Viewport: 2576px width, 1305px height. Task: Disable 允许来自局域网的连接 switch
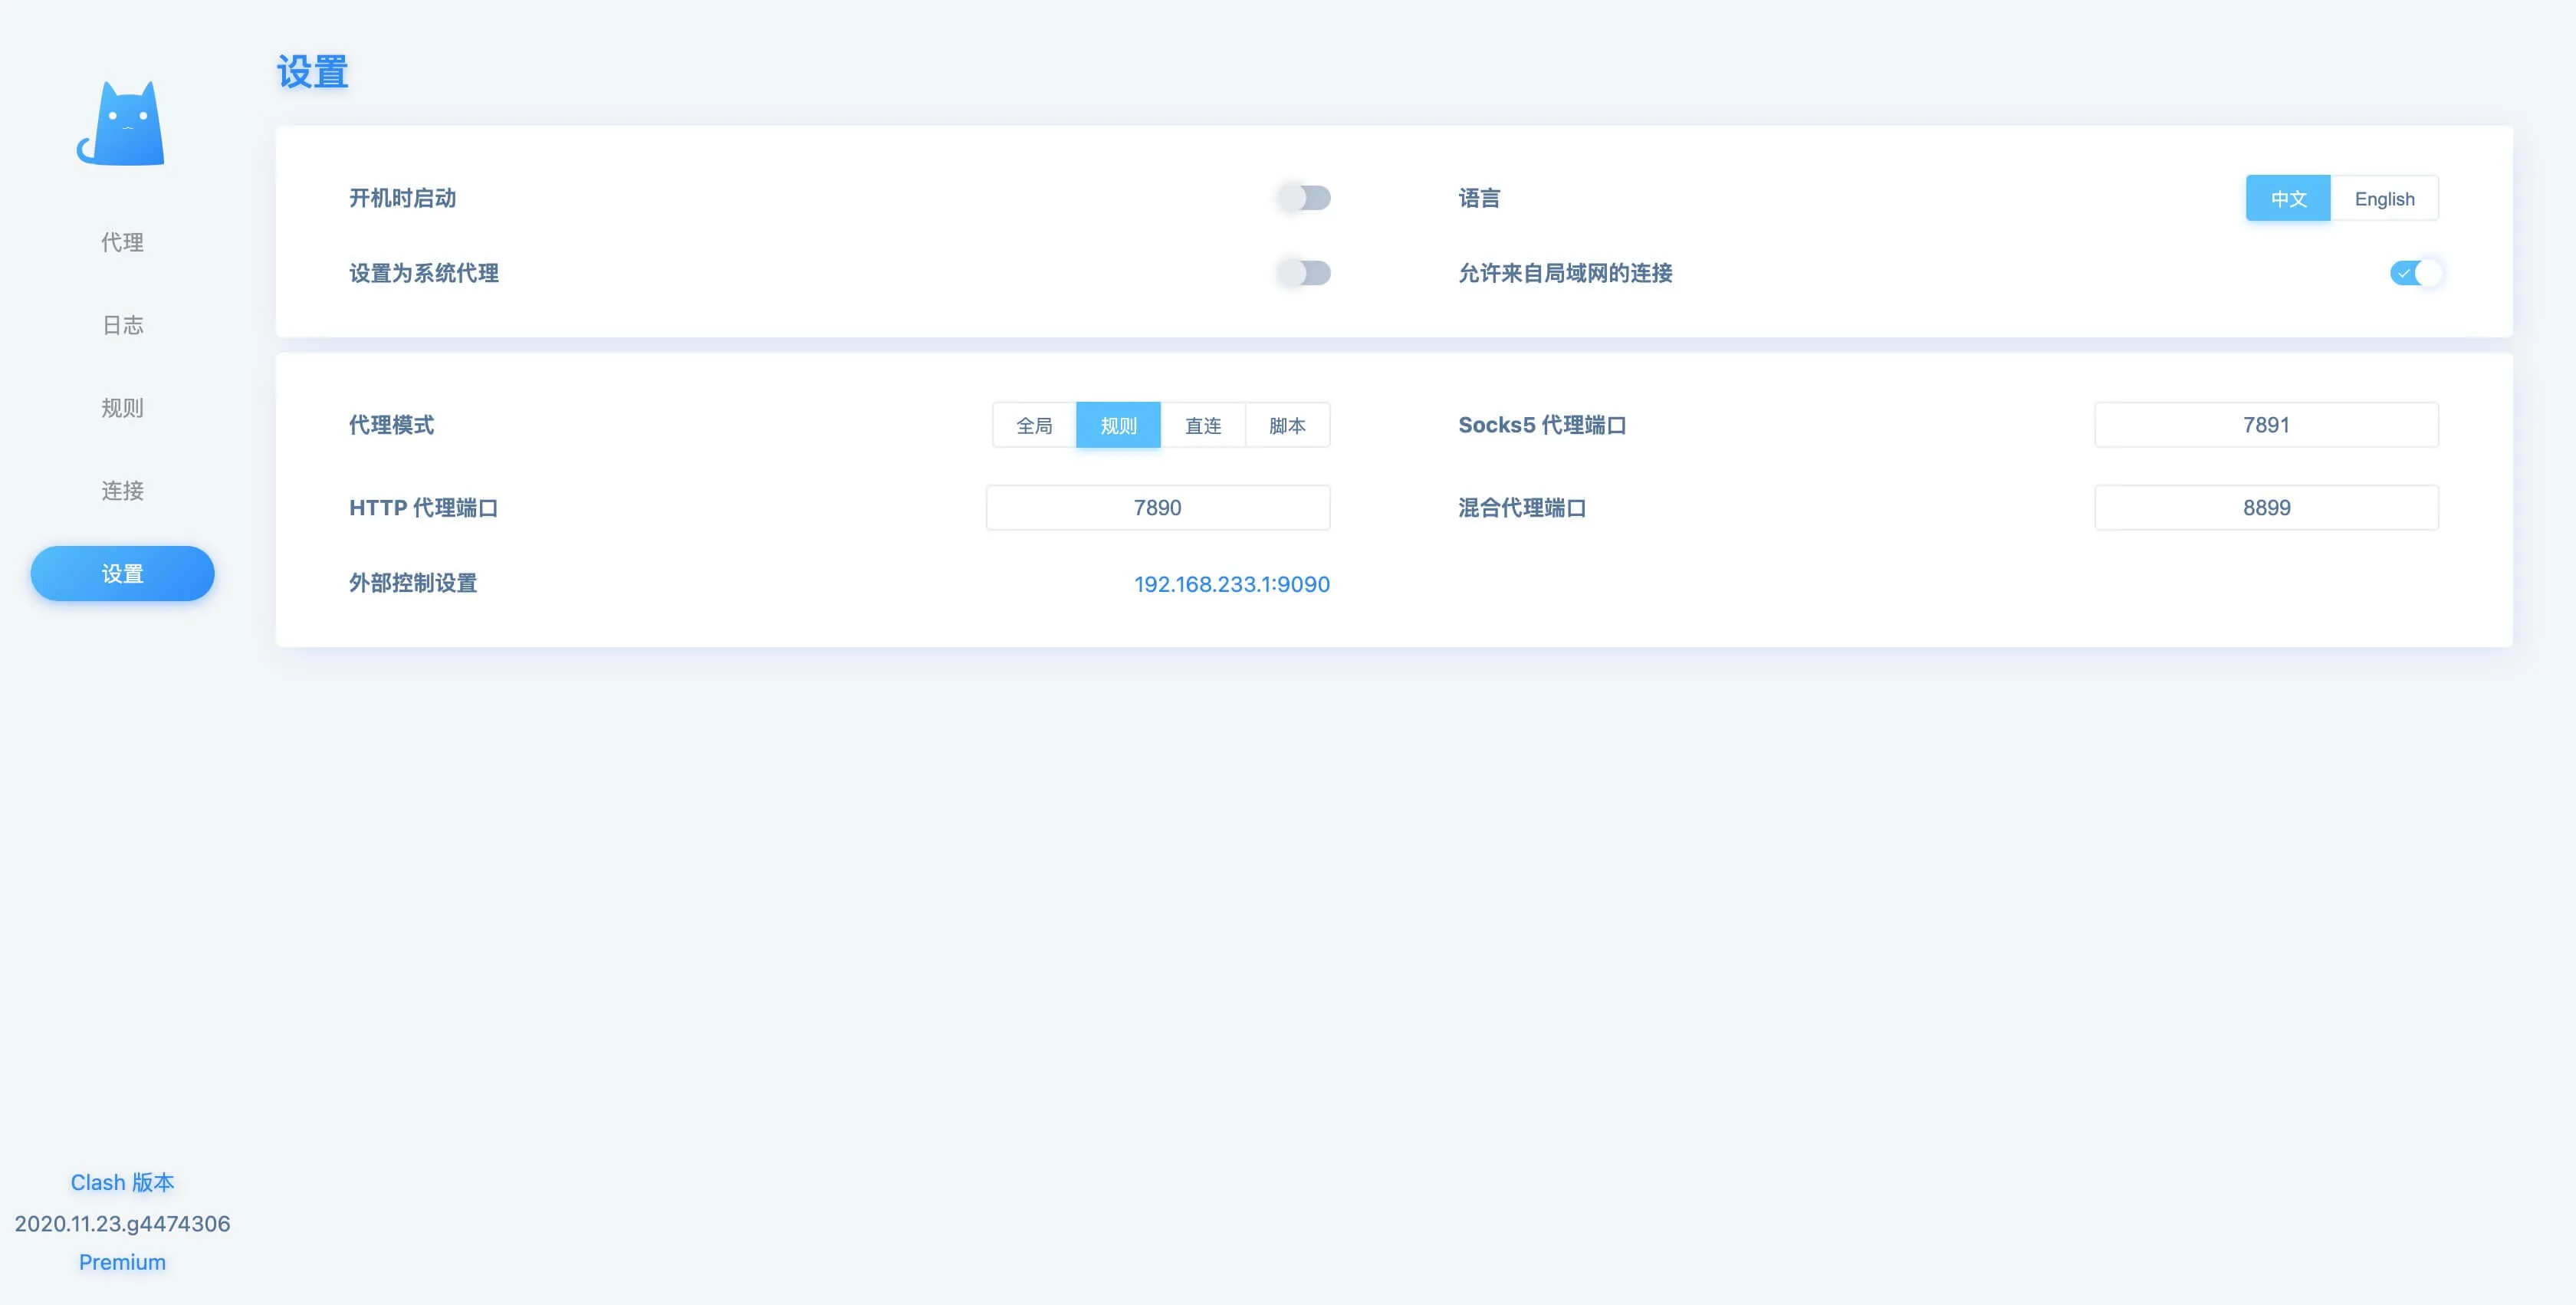click(x=2415, y=273)
